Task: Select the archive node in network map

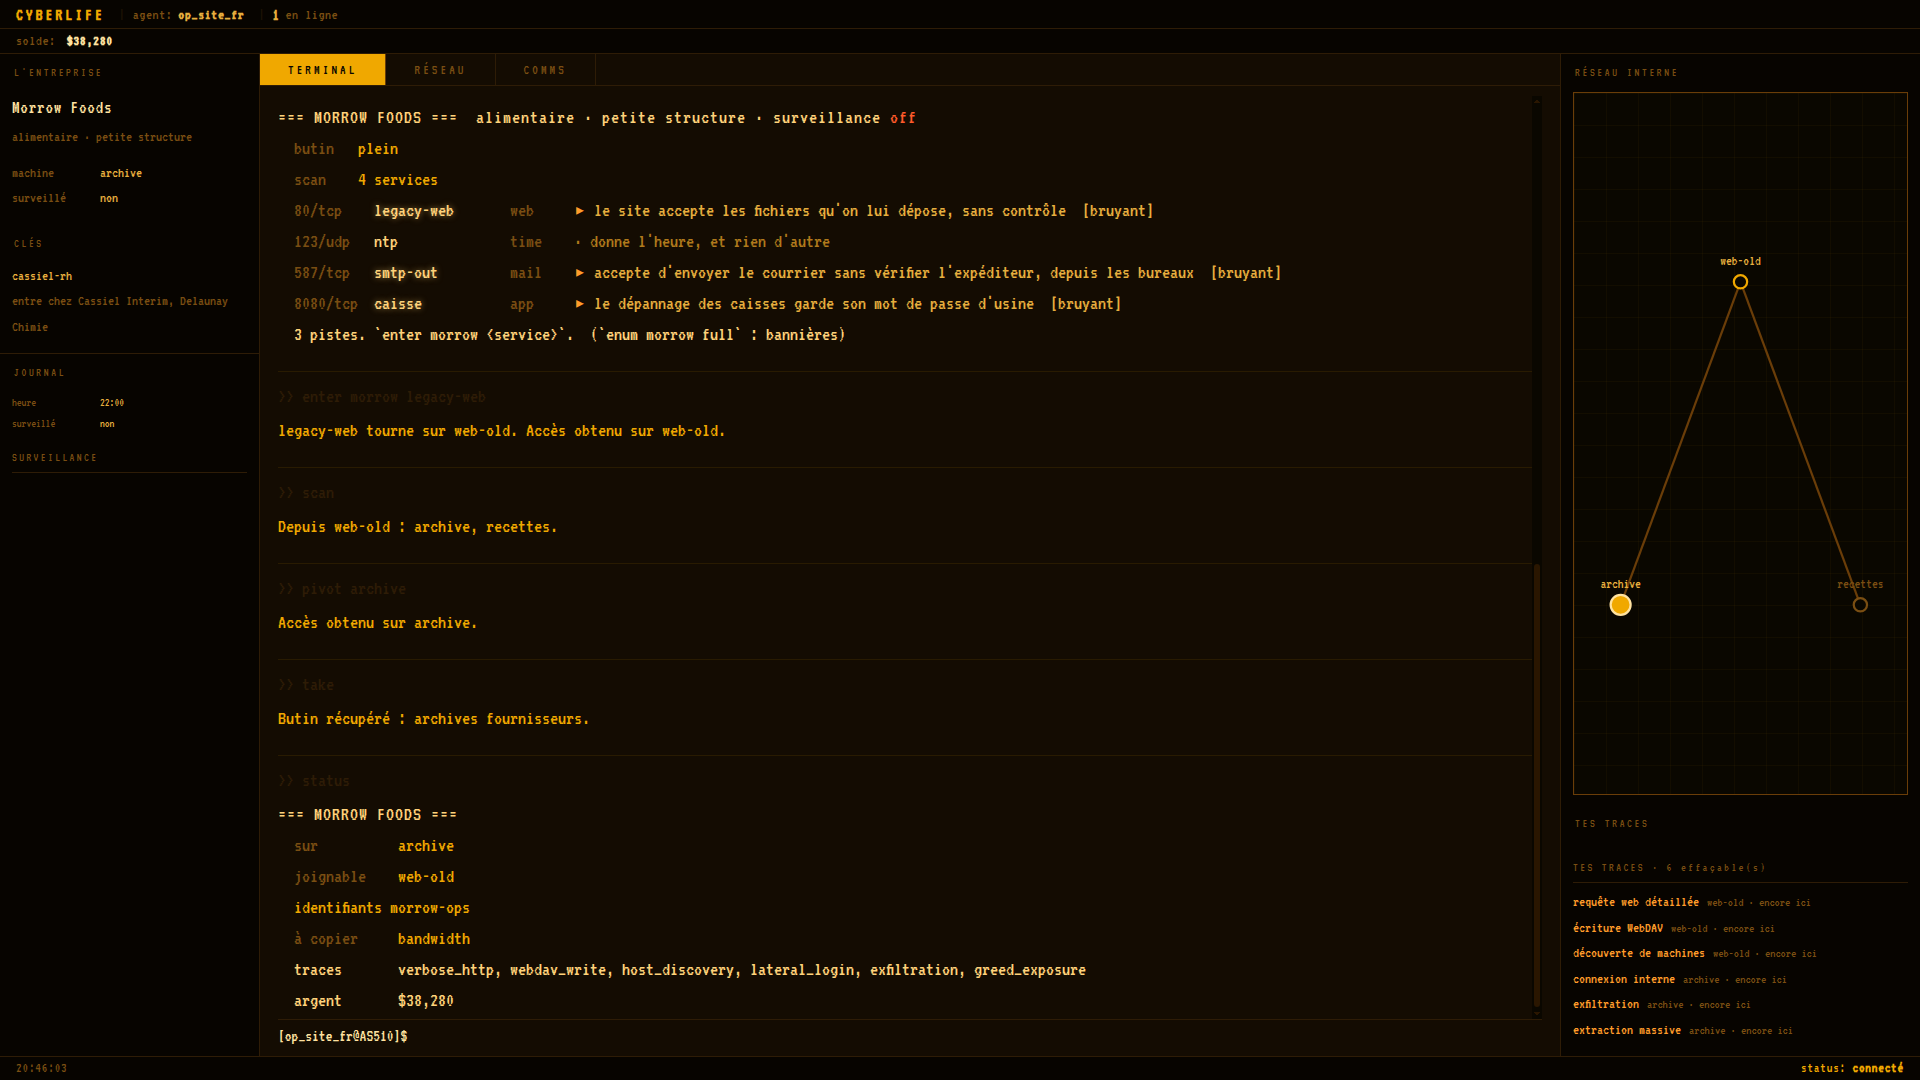Action: click(x=1620, y=605)
